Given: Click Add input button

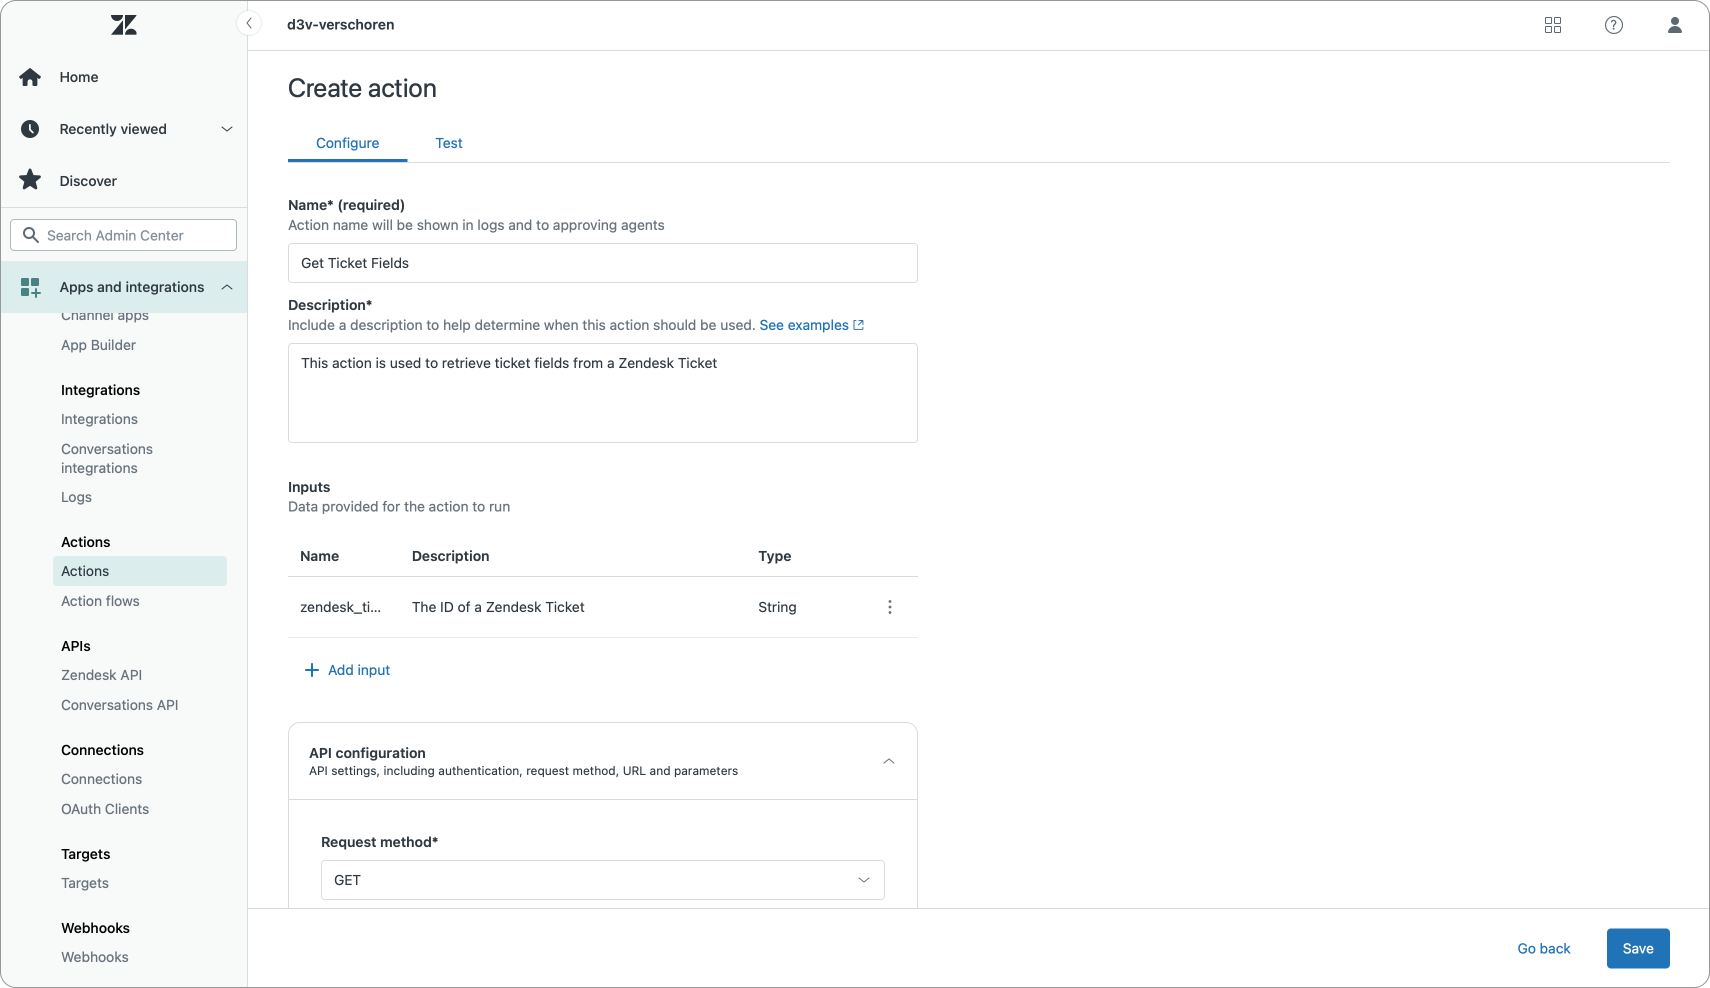Looking at the screenshot, I should pos(347,670).
